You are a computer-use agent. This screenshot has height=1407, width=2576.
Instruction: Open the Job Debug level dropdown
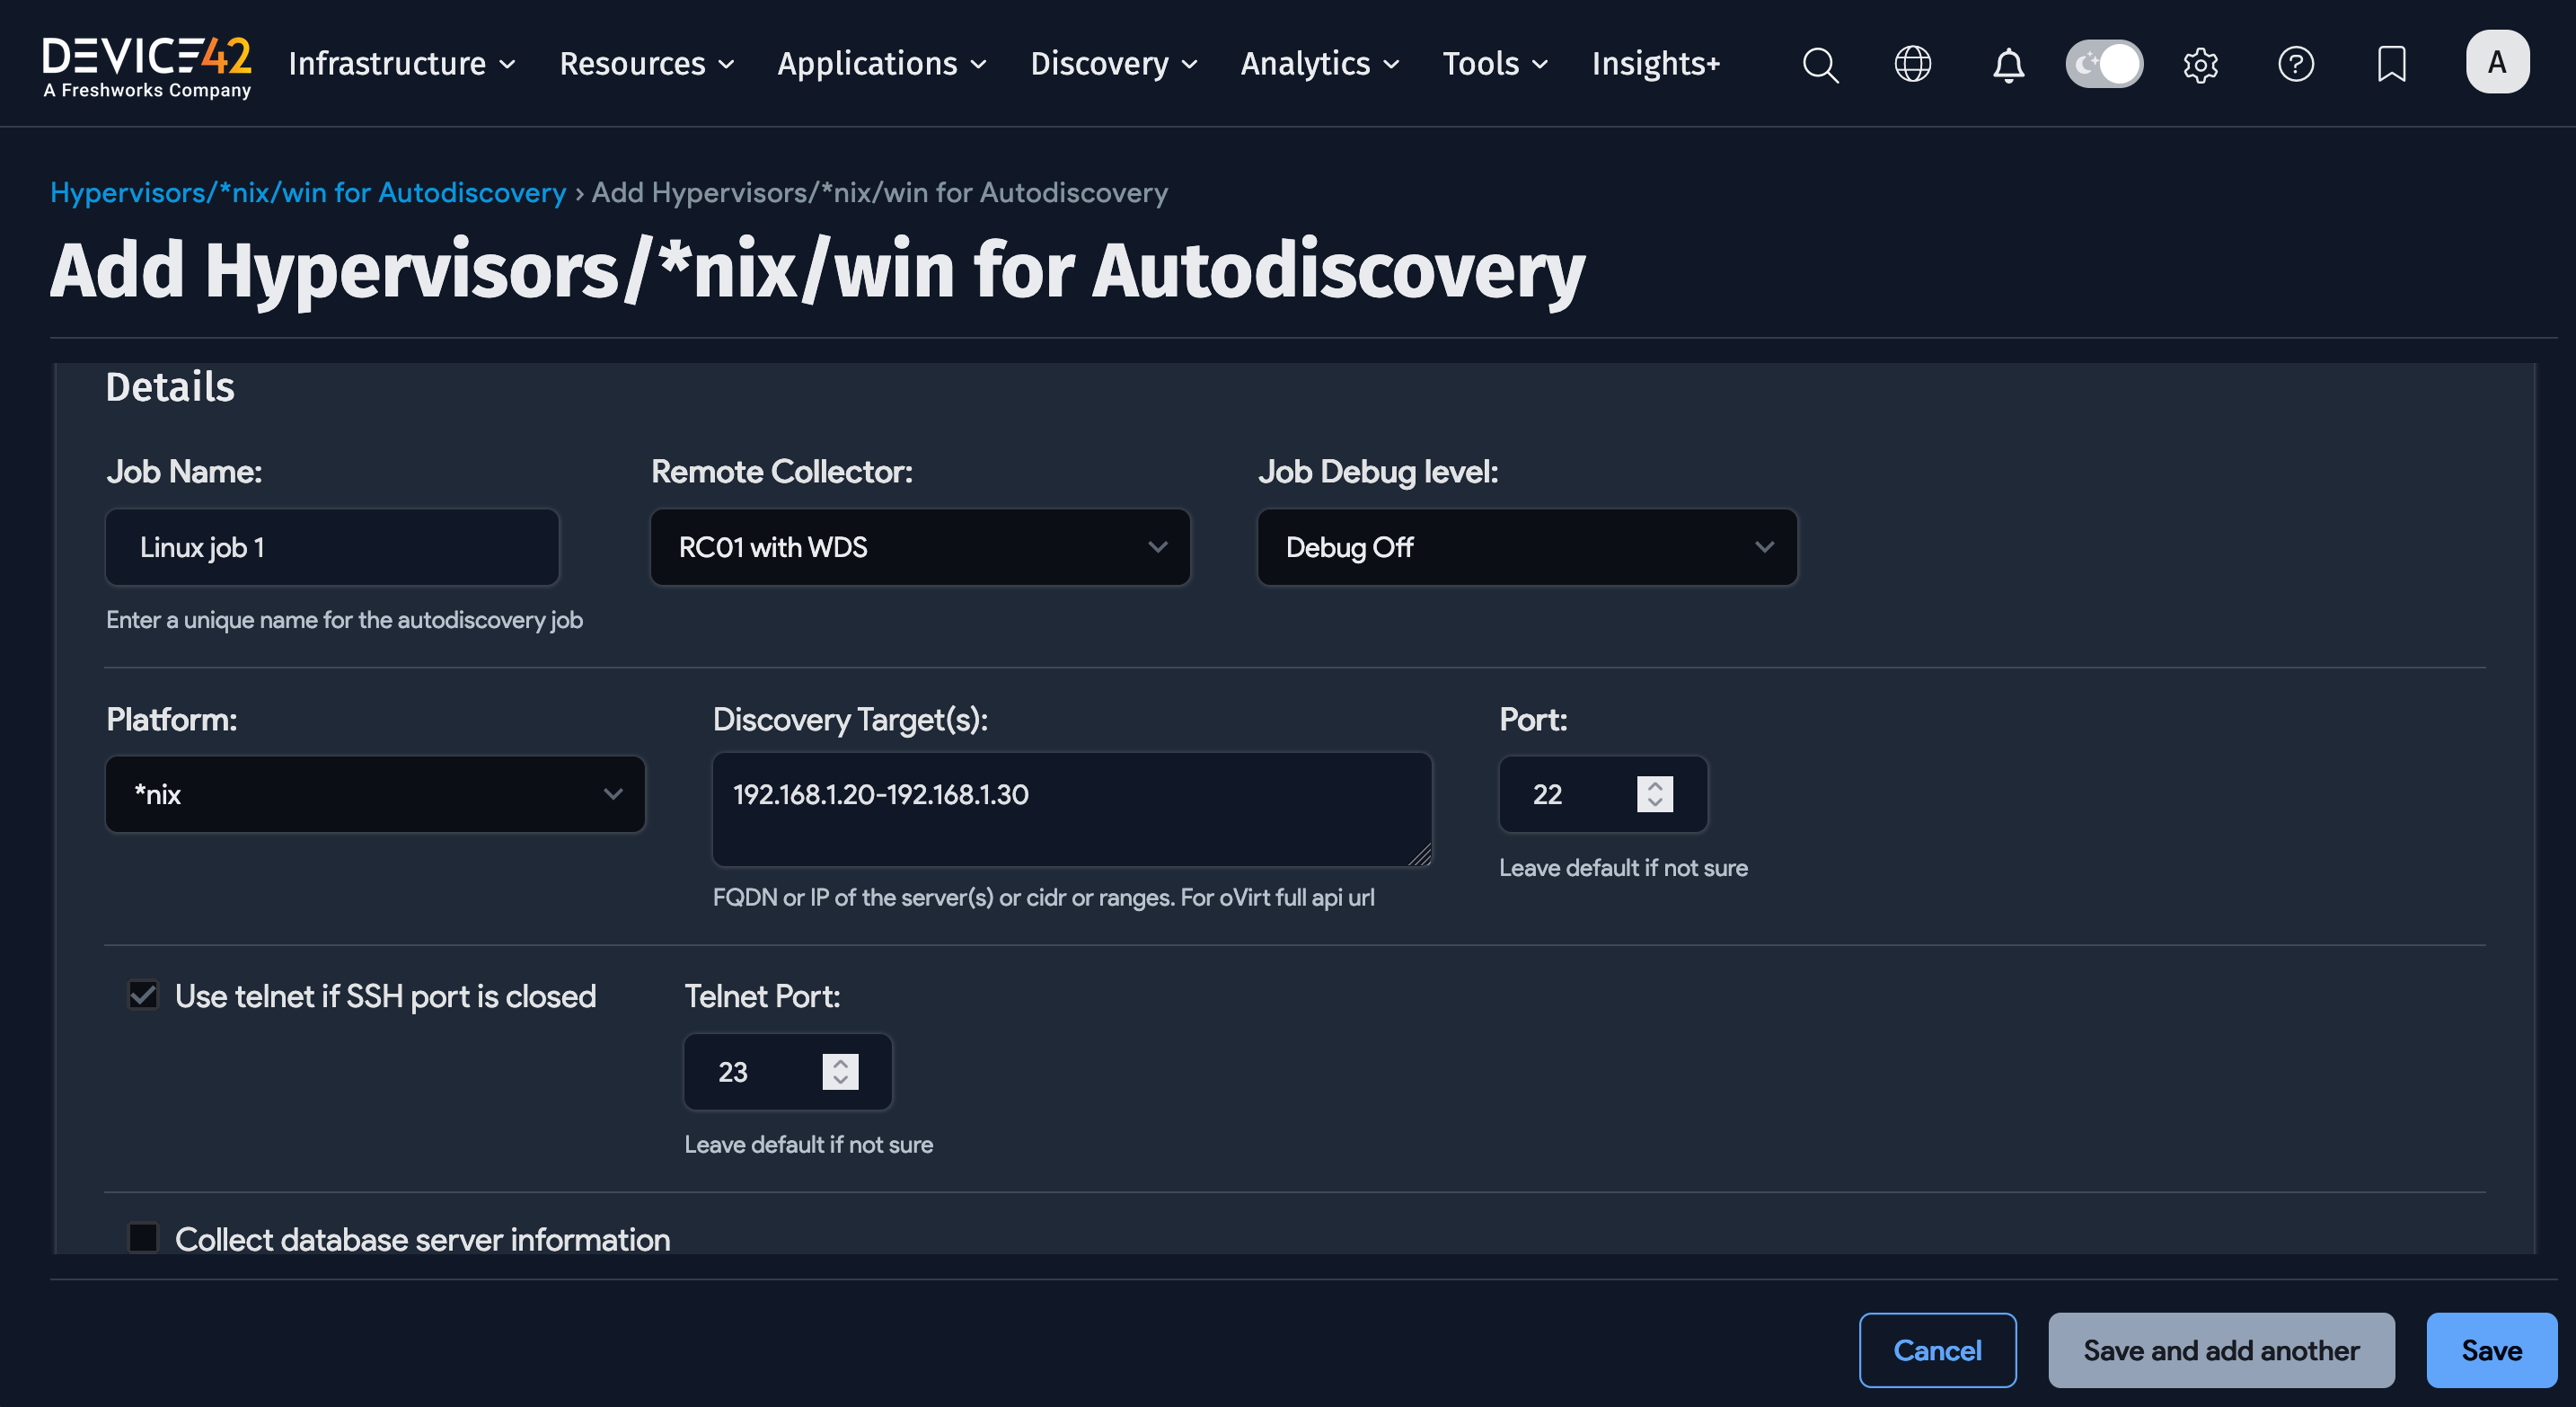pyautogui.click(x=1526, y=547)
